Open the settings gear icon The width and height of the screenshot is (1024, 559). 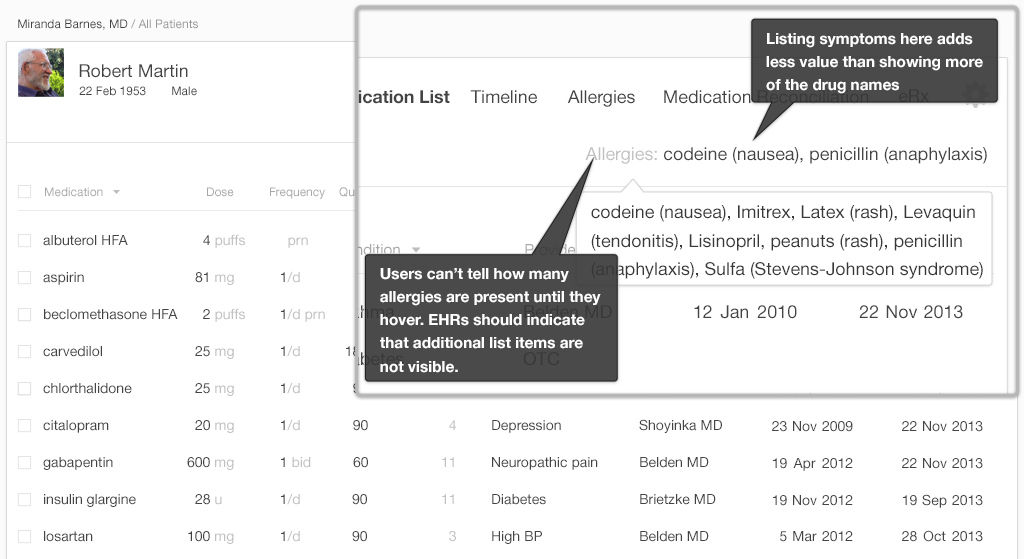tap(974, 96)
